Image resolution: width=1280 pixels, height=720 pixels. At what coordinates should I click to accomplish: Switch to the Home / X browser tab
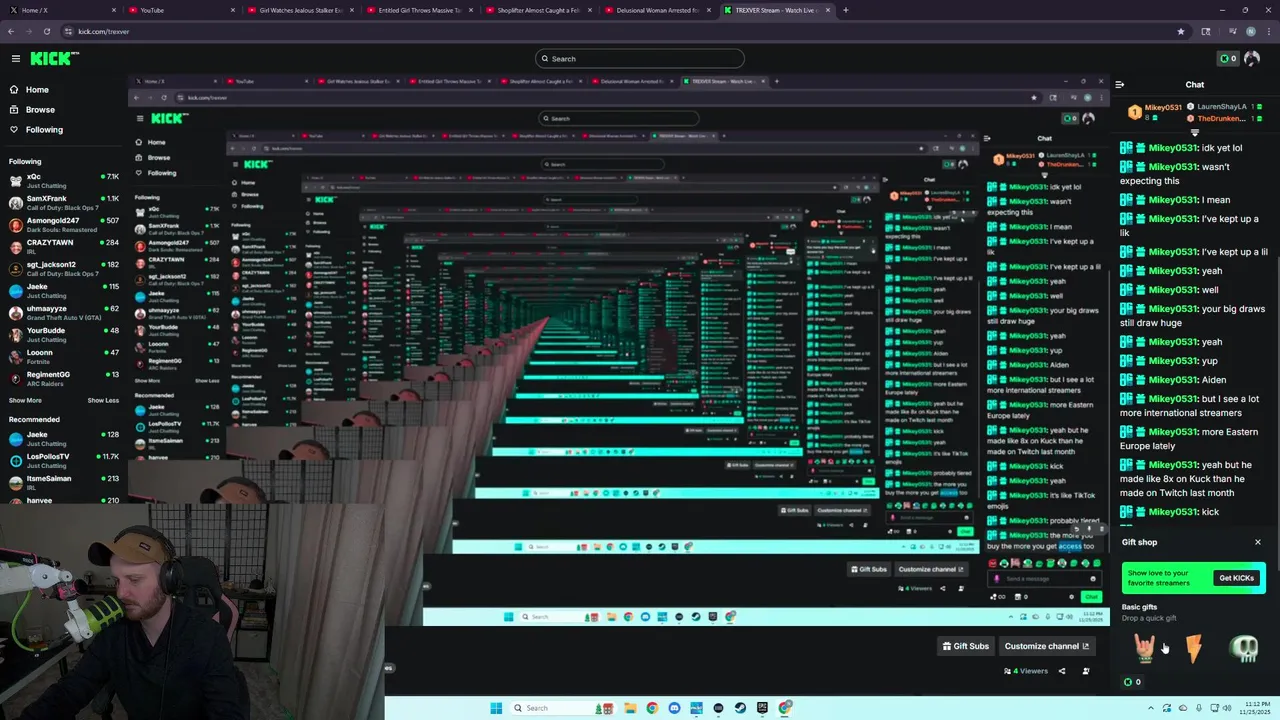60,10
